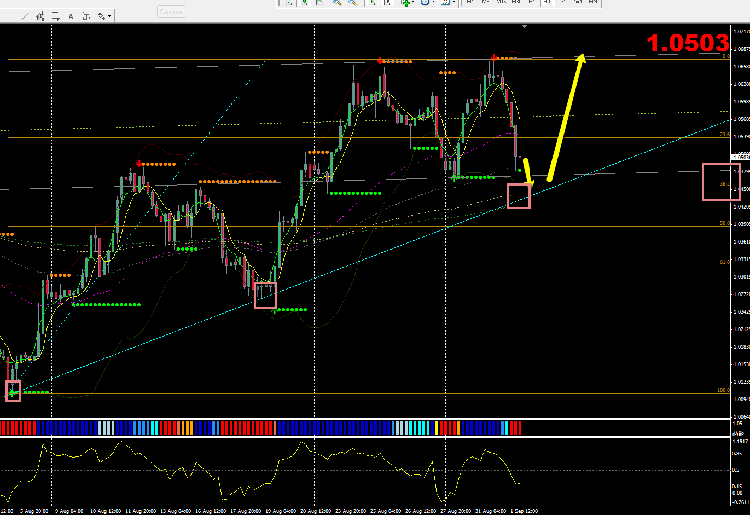750x515 pixels.
Task: Click the zoom out magnifier icon
Action: click(x=353, y=2)
